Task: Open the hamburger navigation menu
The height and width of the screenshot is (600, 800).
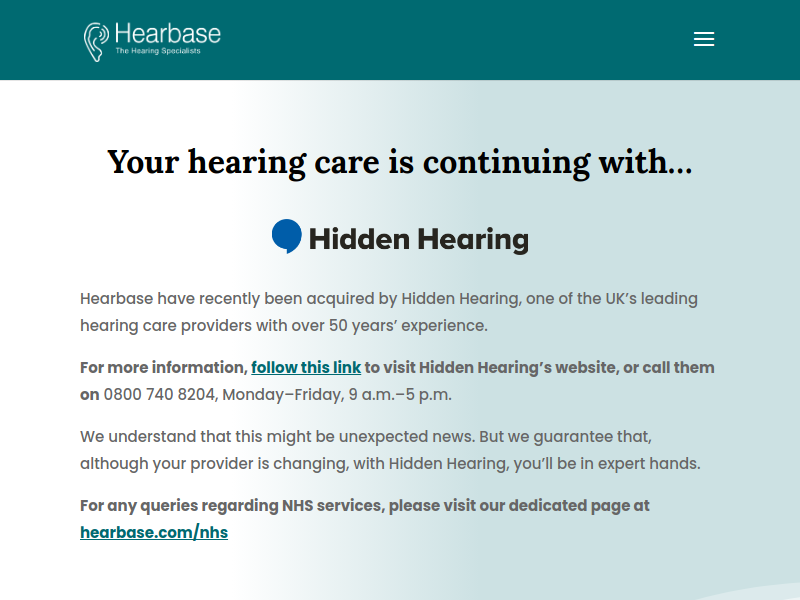Action: point(704,39)
